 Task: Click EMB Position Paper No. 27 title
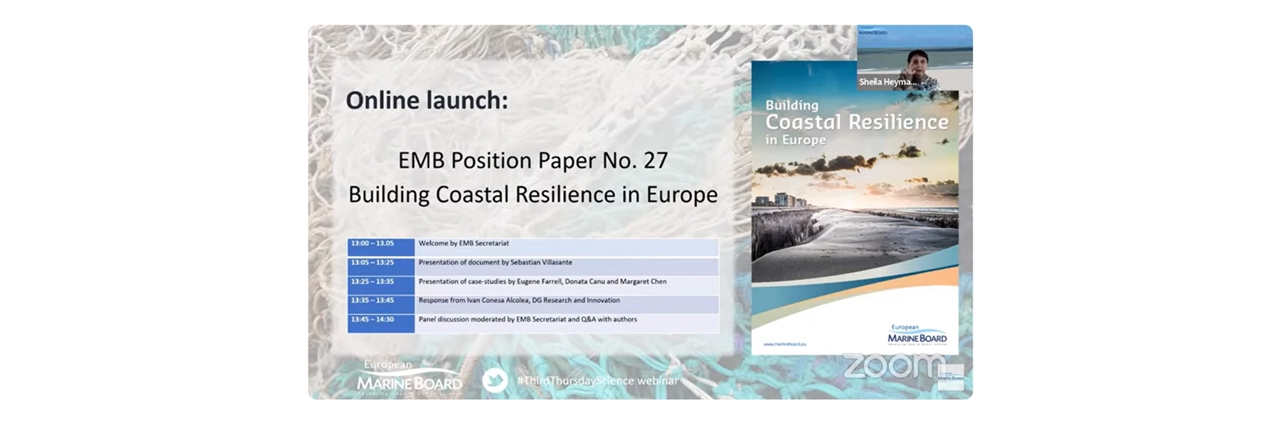(x=532, y=160)
